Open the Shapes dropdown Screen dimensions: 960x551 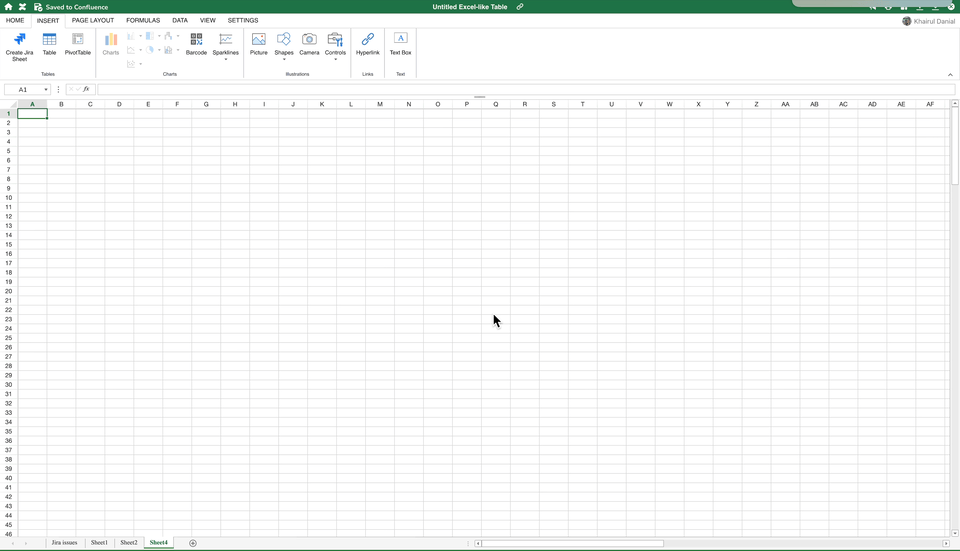pos(284,59)
